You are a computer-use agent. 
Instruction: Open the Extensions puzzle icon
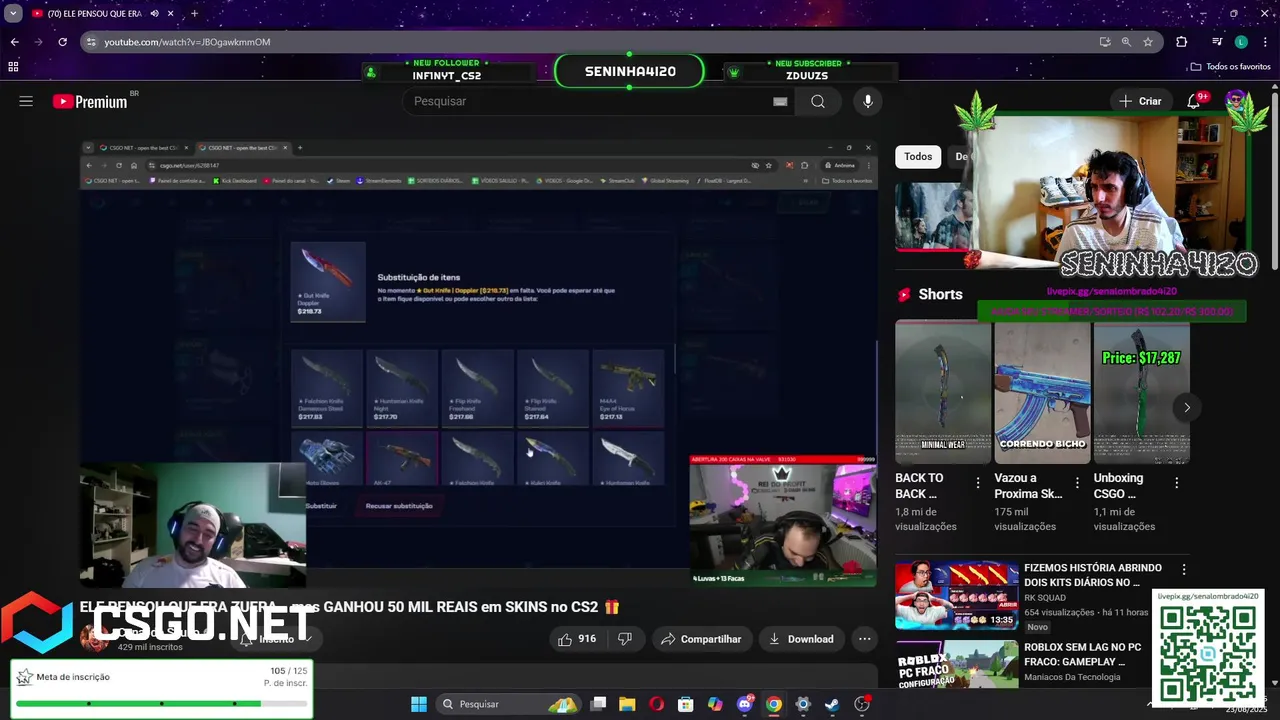coord(1181,42)
